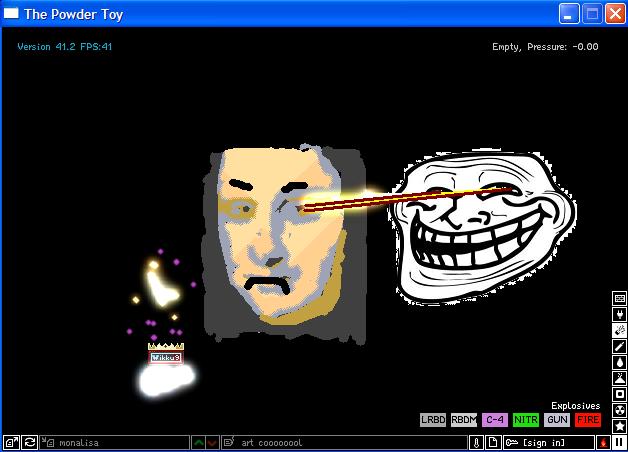
Task: Open the walls category at top of sidebar
Action: pos(619,298)
